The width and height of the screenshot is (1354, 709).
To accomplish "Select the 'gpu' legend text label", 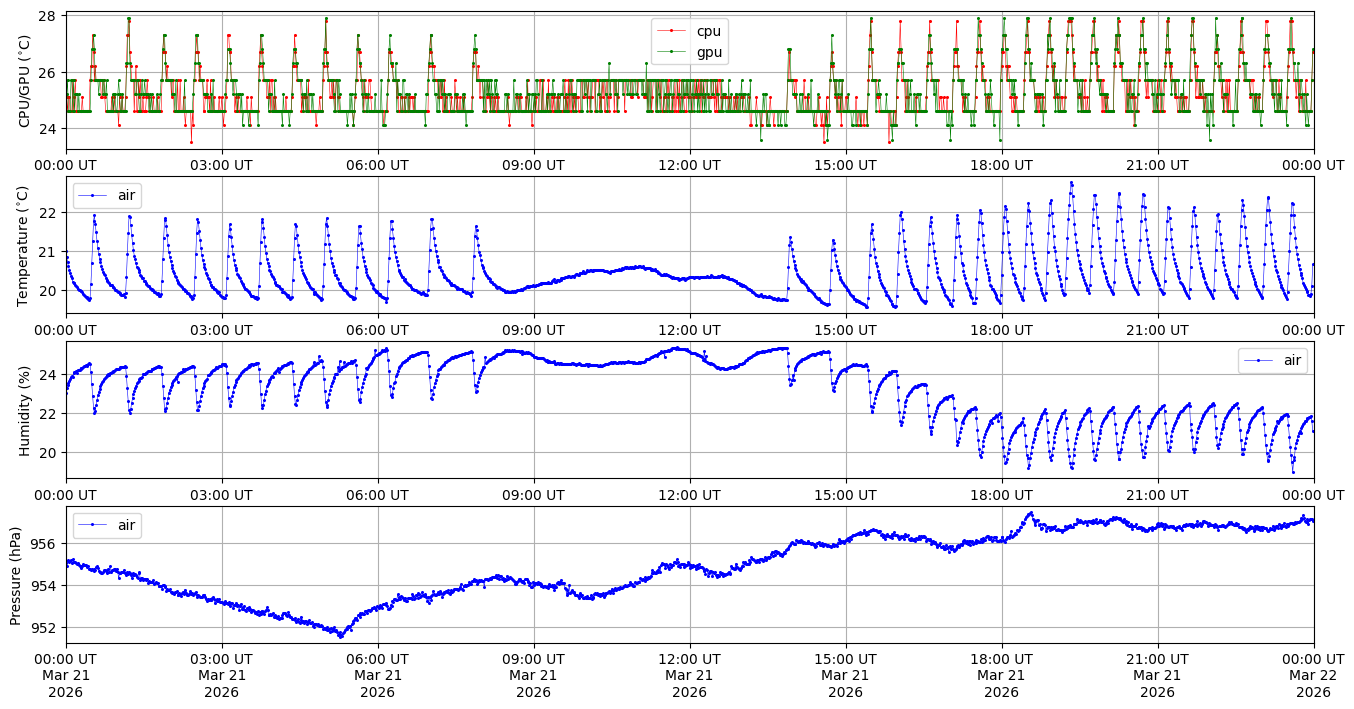I will pos(709,52).
